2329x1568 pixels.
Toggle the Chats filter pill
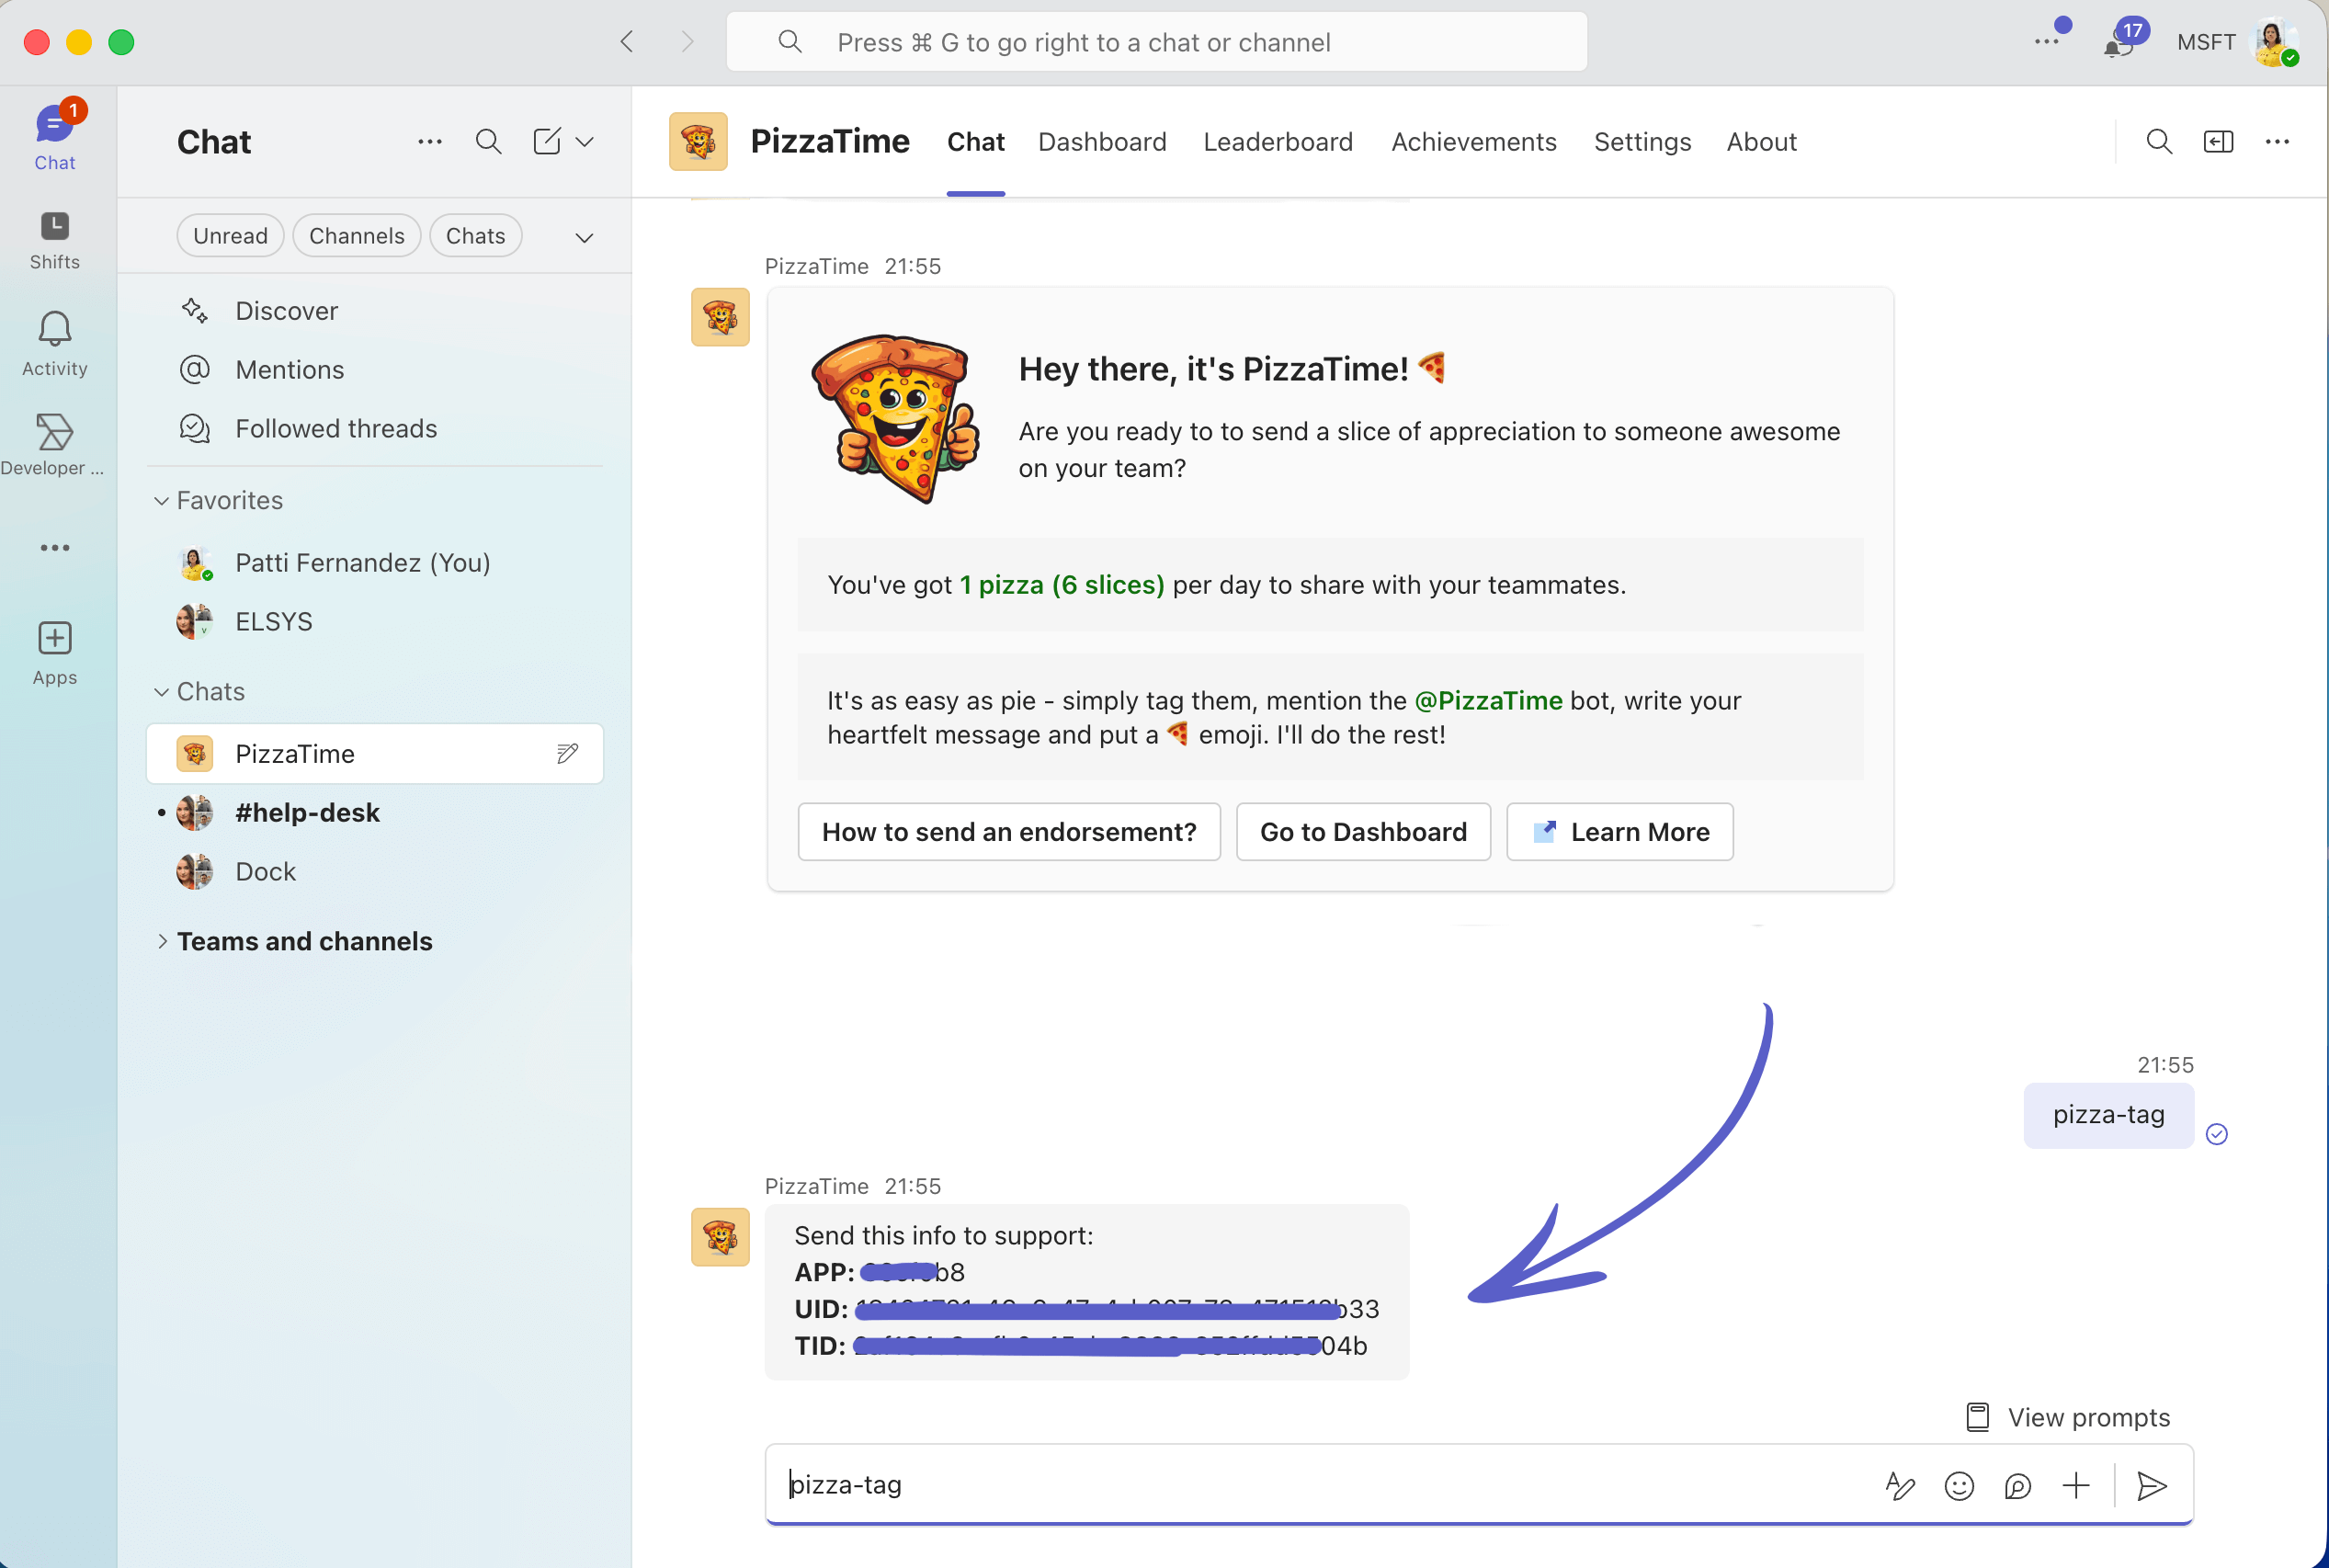pyautogui.click(x=475, y=236)
